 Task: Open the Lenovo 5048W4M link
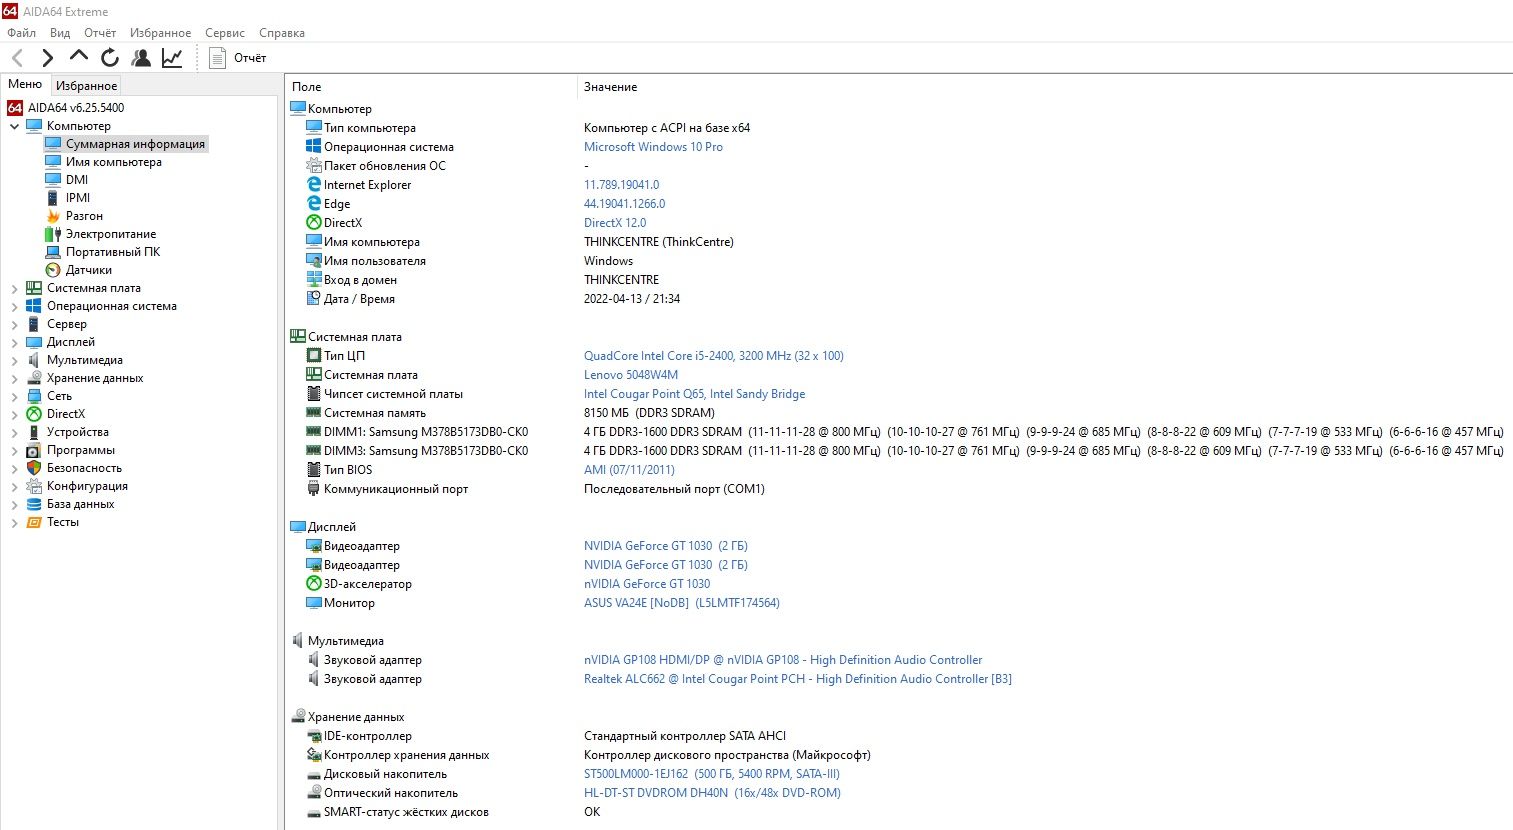pos(631,375)
